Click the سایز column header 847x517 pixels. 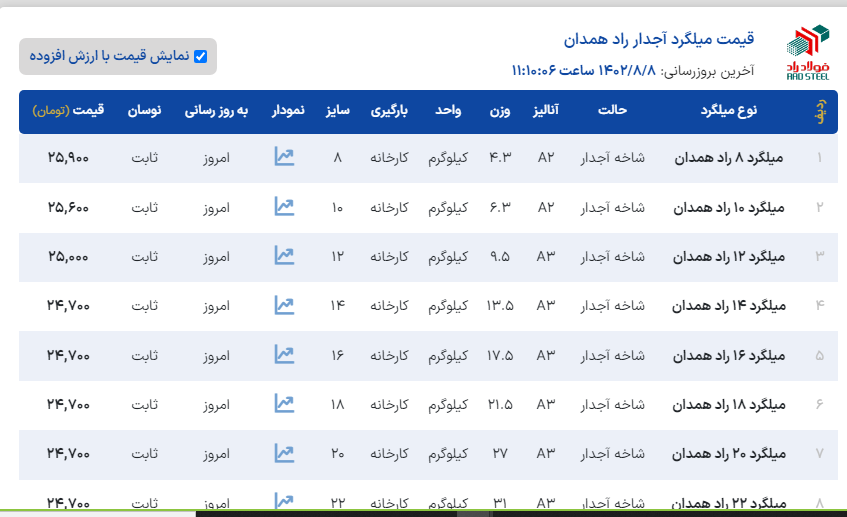click(x=336, y=111)
